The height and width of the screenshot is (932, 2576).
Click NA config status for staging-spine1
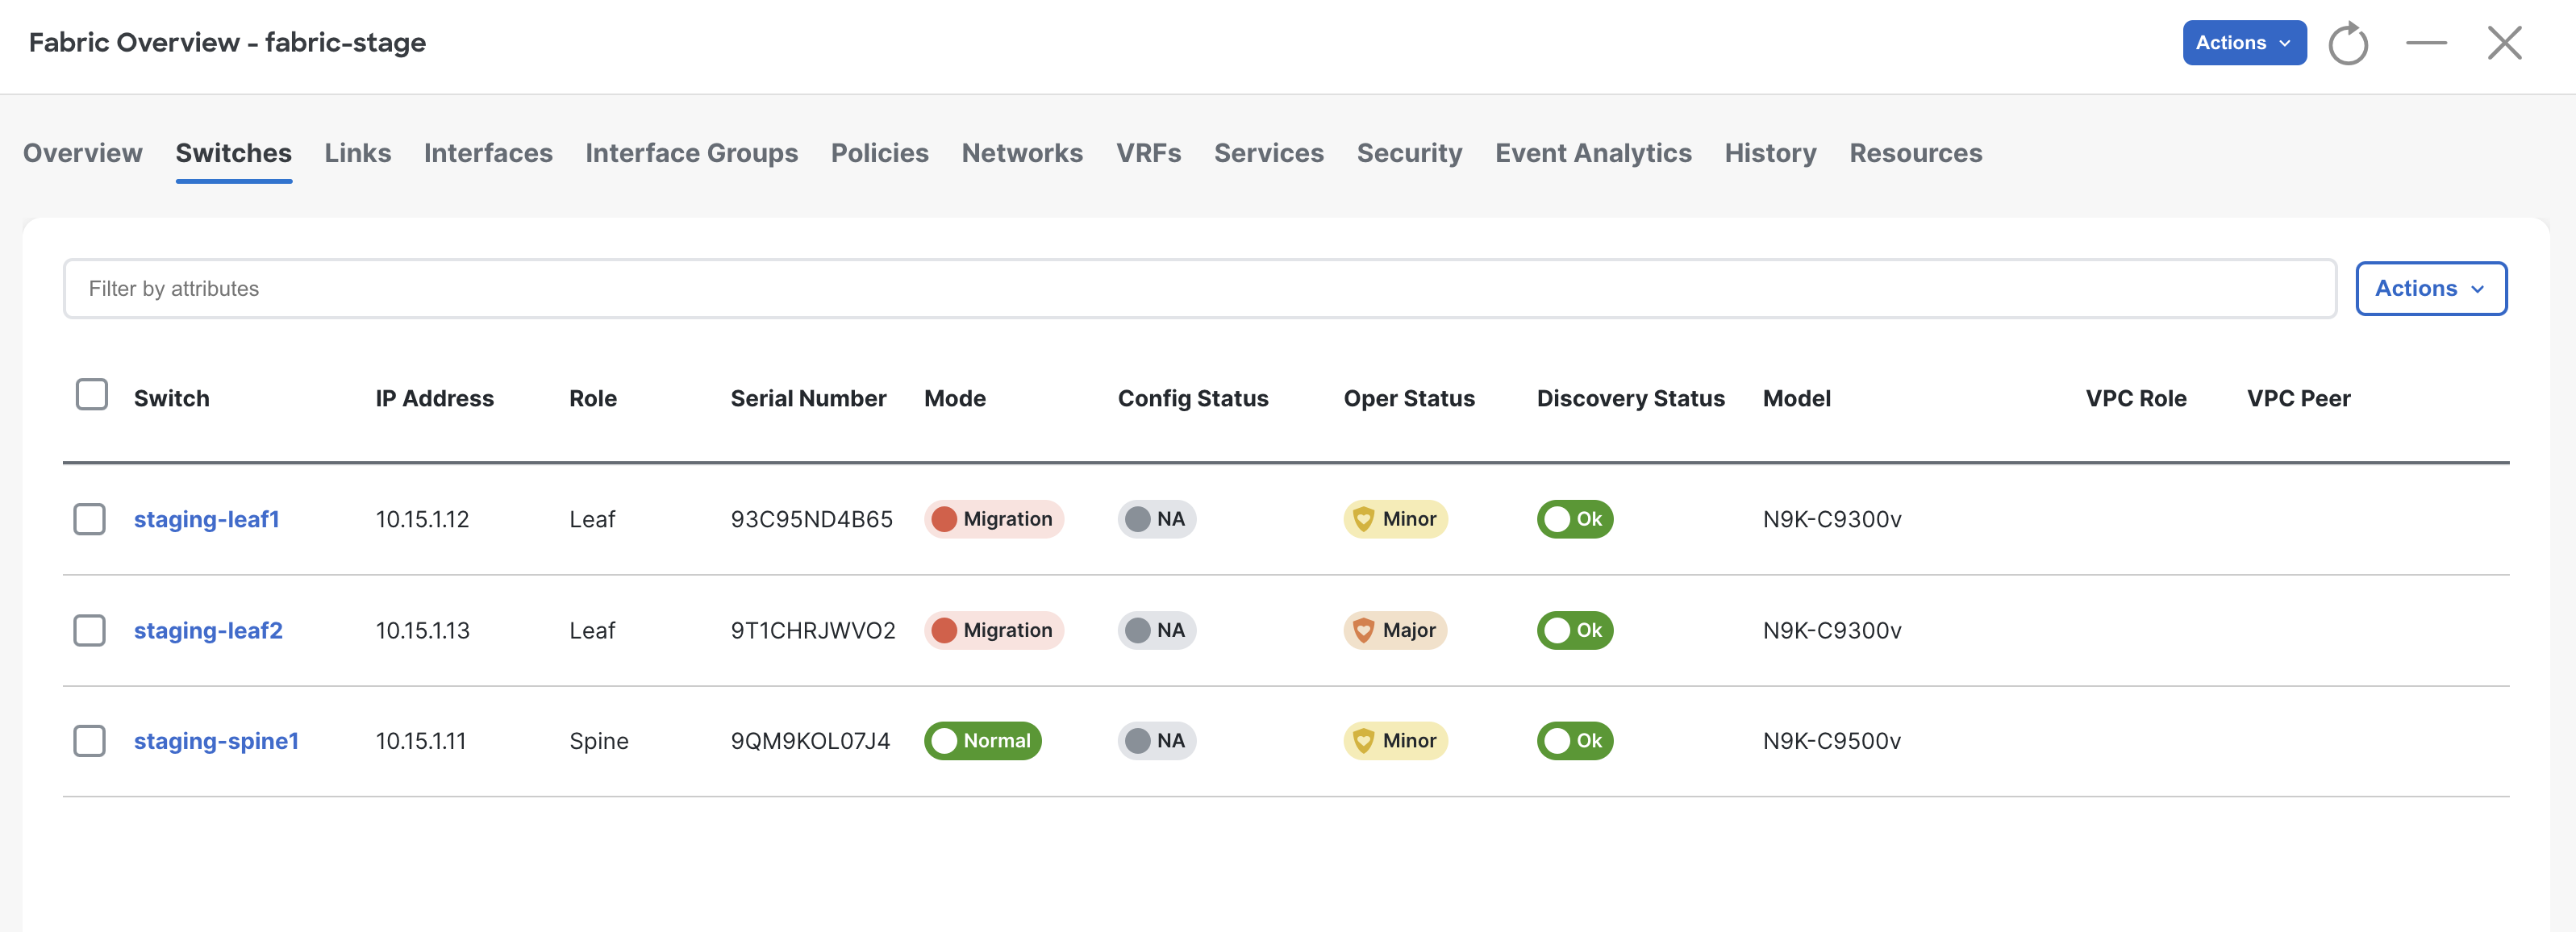[x=1157, y=741]
